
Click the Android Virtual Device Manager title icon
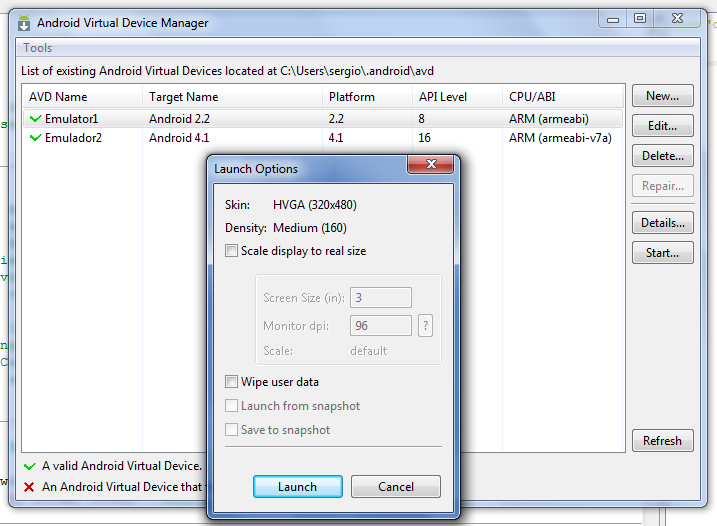click(x=24, y=23)
